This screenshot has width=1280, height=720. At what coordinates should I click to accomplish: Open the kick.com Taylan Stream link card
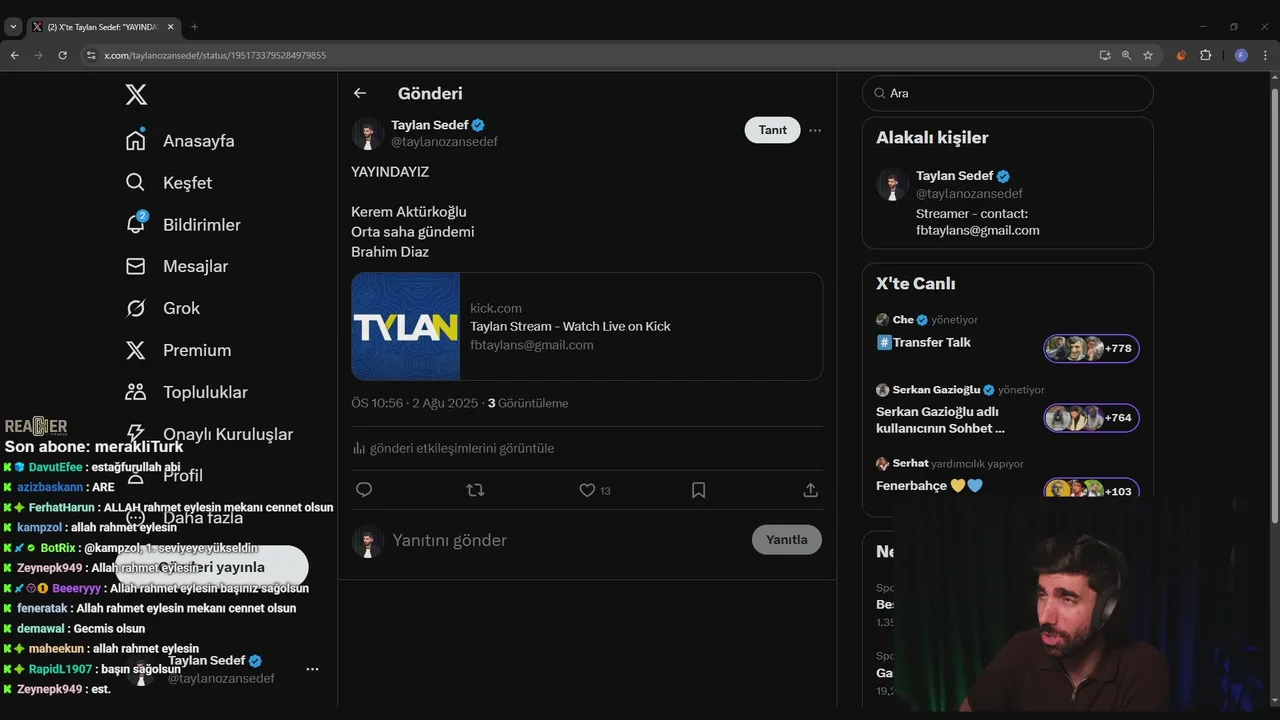pos(587,326)
